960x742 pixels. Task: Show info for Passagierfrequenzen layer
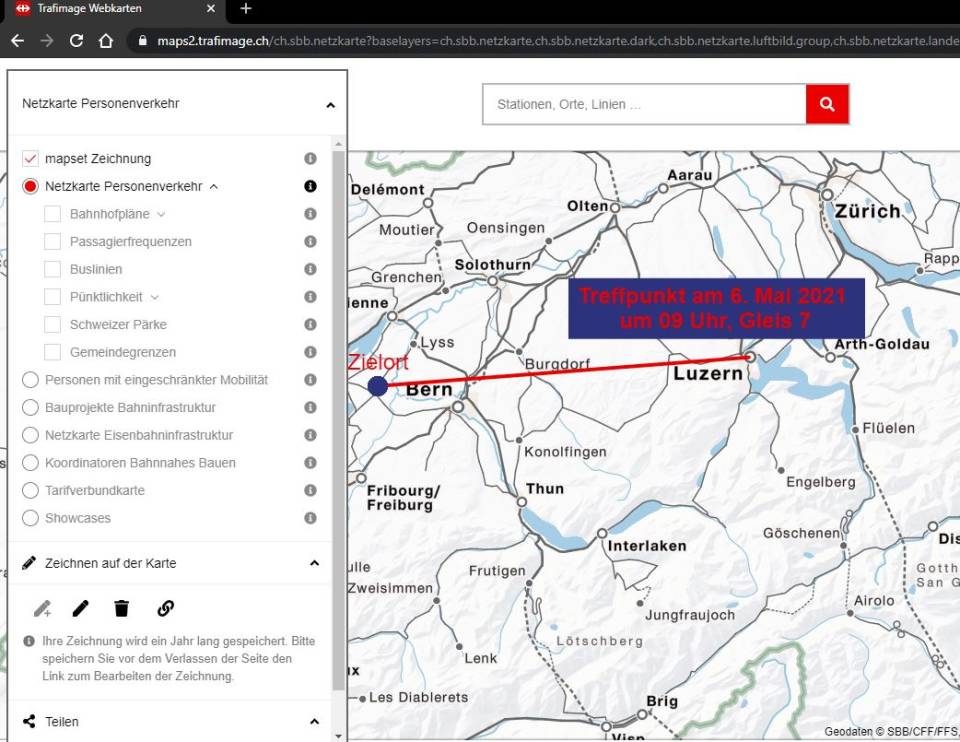(x=310, y=241)
